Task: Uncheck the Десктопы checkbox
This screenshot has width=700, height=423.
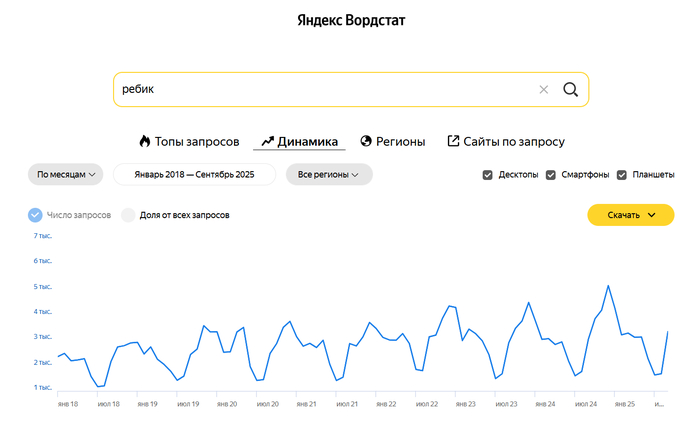Action: pyautogui.click(x=488, y=175)
